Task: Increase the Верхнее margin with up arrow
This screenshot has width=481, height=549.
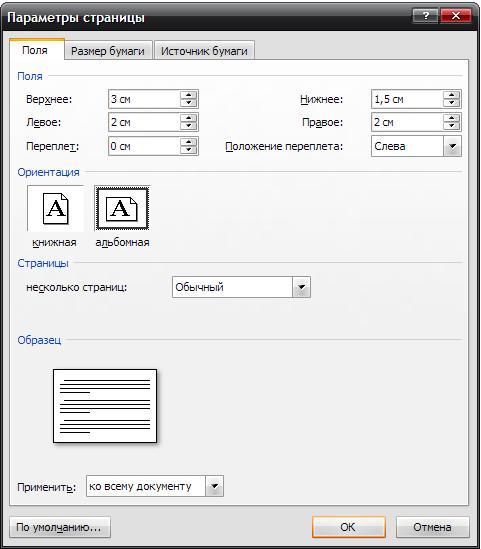Action: (189, 95)
